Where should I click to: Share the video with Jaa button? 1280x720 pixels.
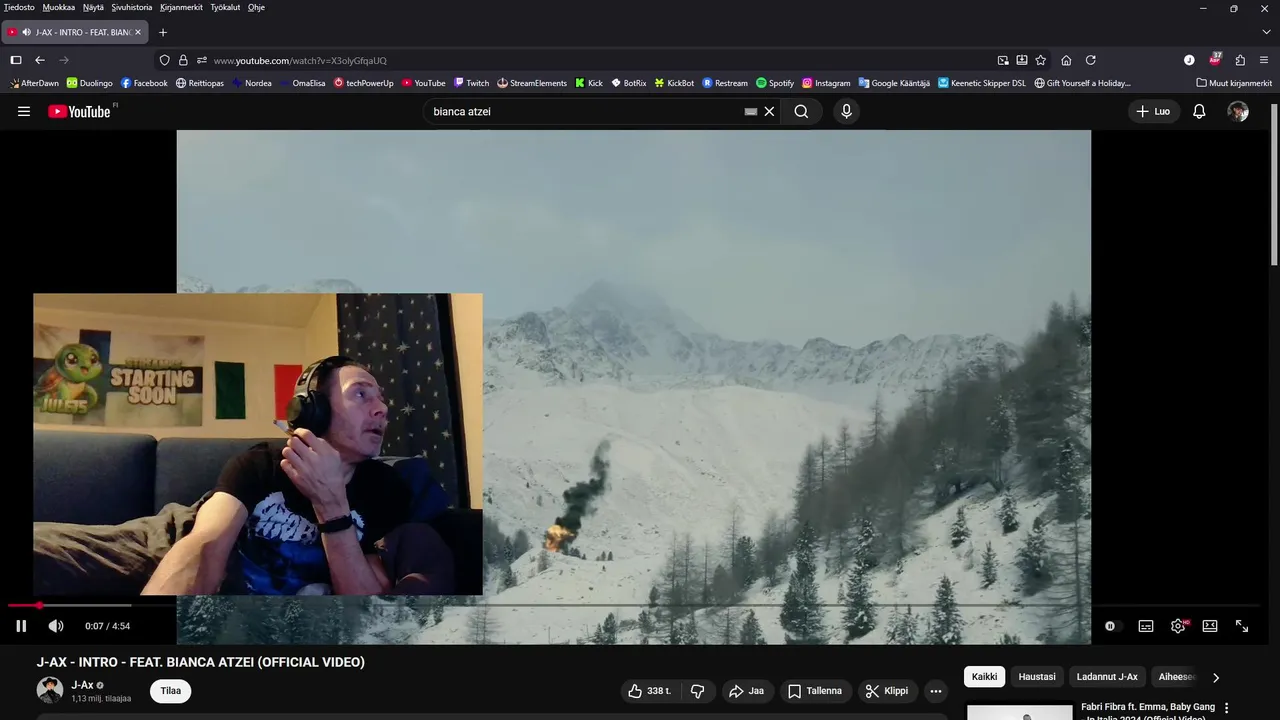click(x=747, y=691)
